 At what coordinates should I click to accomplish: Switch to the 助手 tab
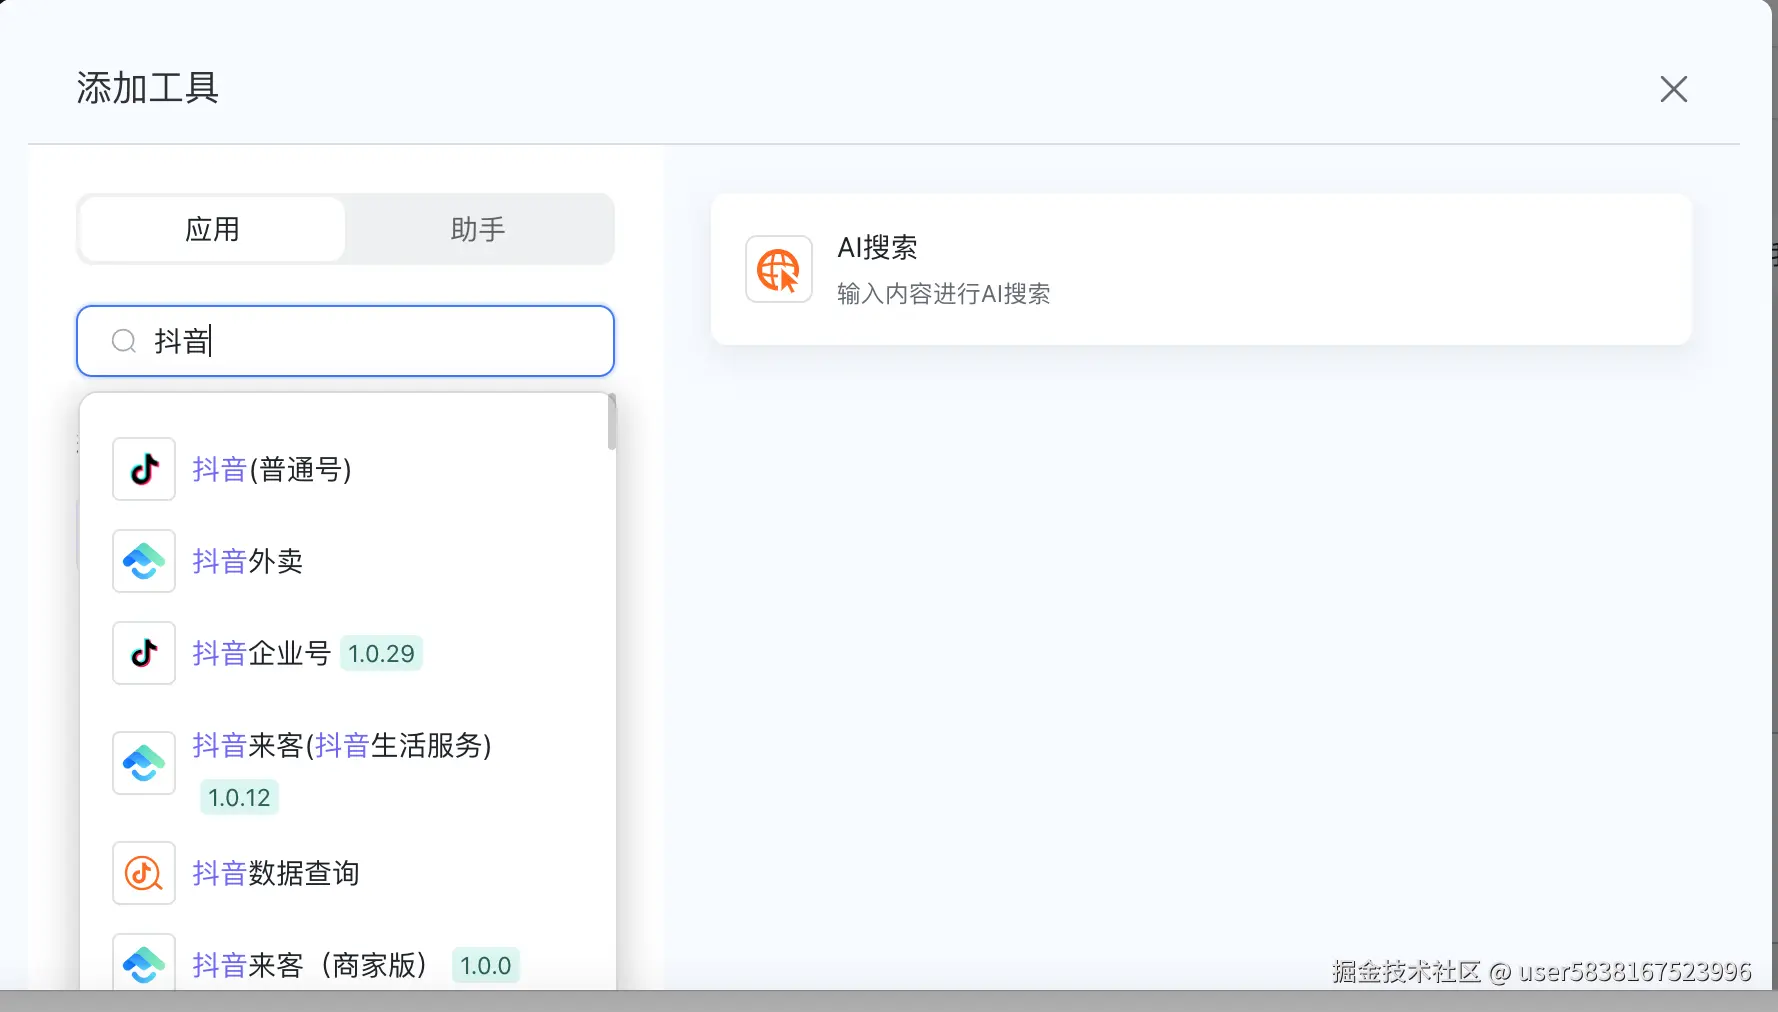(x=478, y=229)
